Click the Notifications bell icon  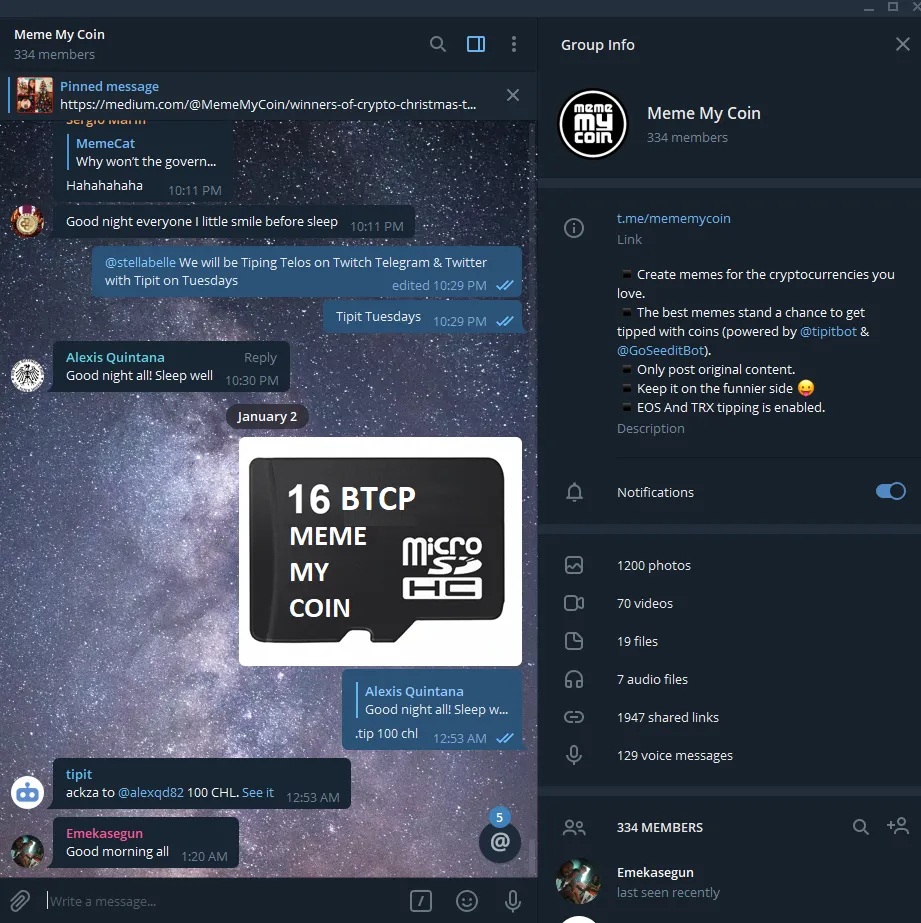pyautogui.click(x=574, y=492)
